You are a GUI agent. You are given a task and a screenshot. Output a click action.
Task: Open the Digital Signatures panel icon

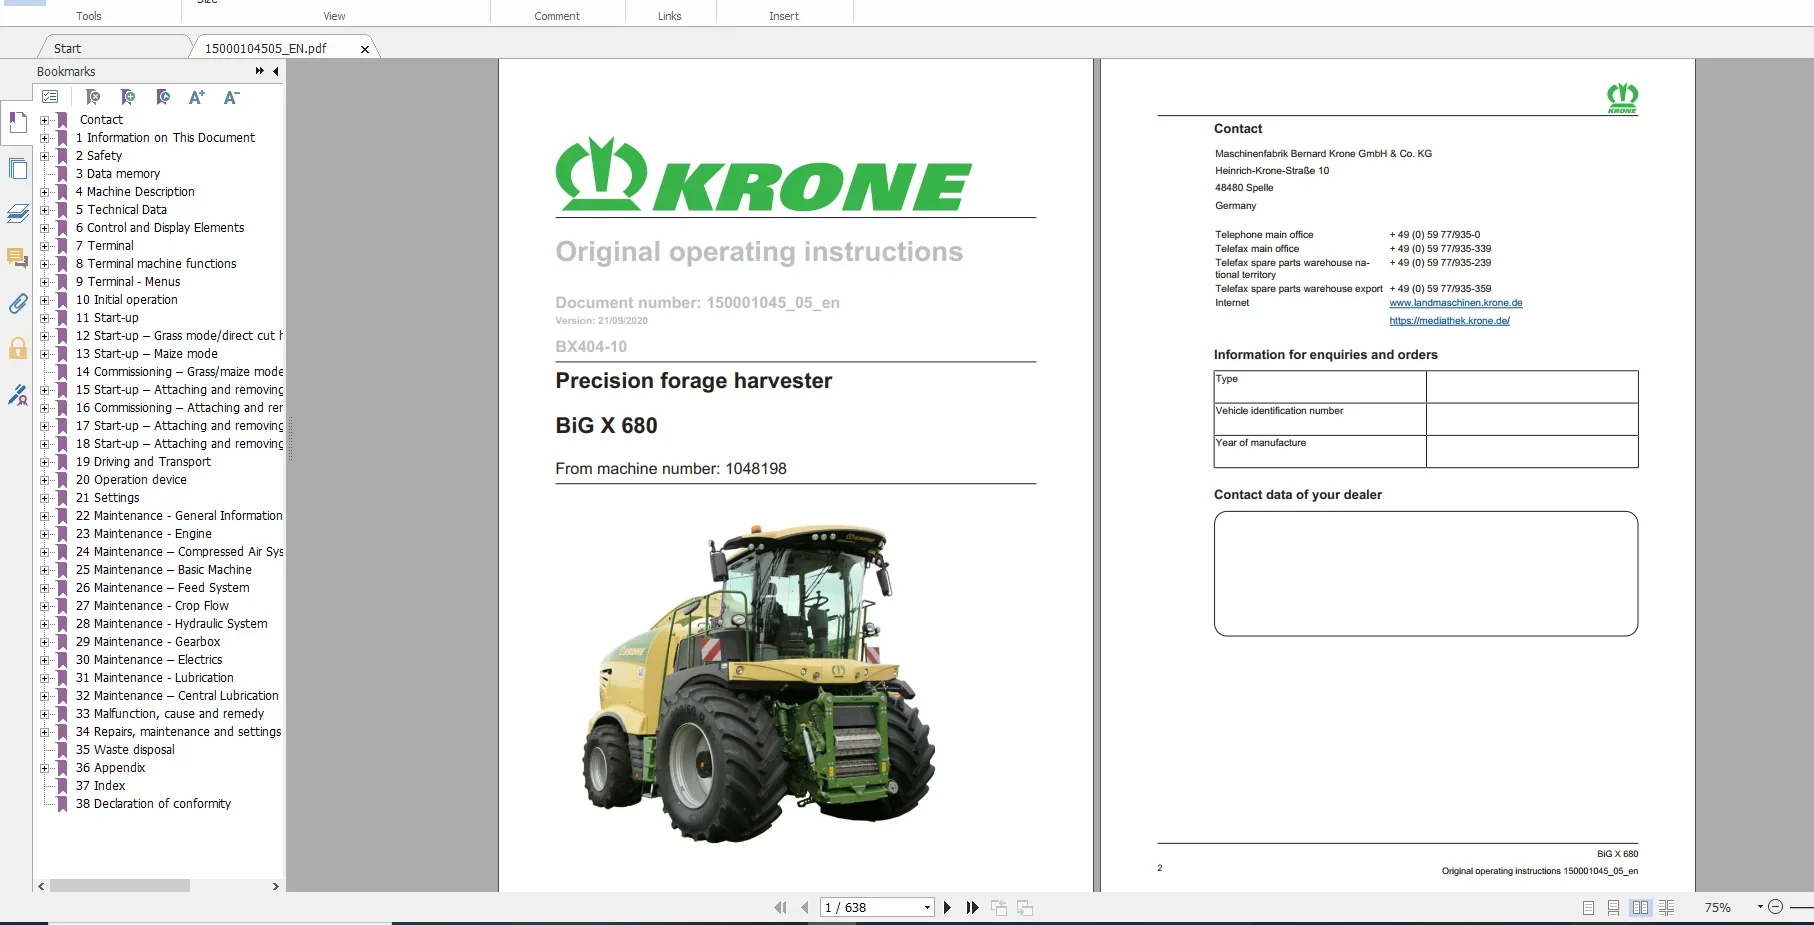(x=17, y=395)
